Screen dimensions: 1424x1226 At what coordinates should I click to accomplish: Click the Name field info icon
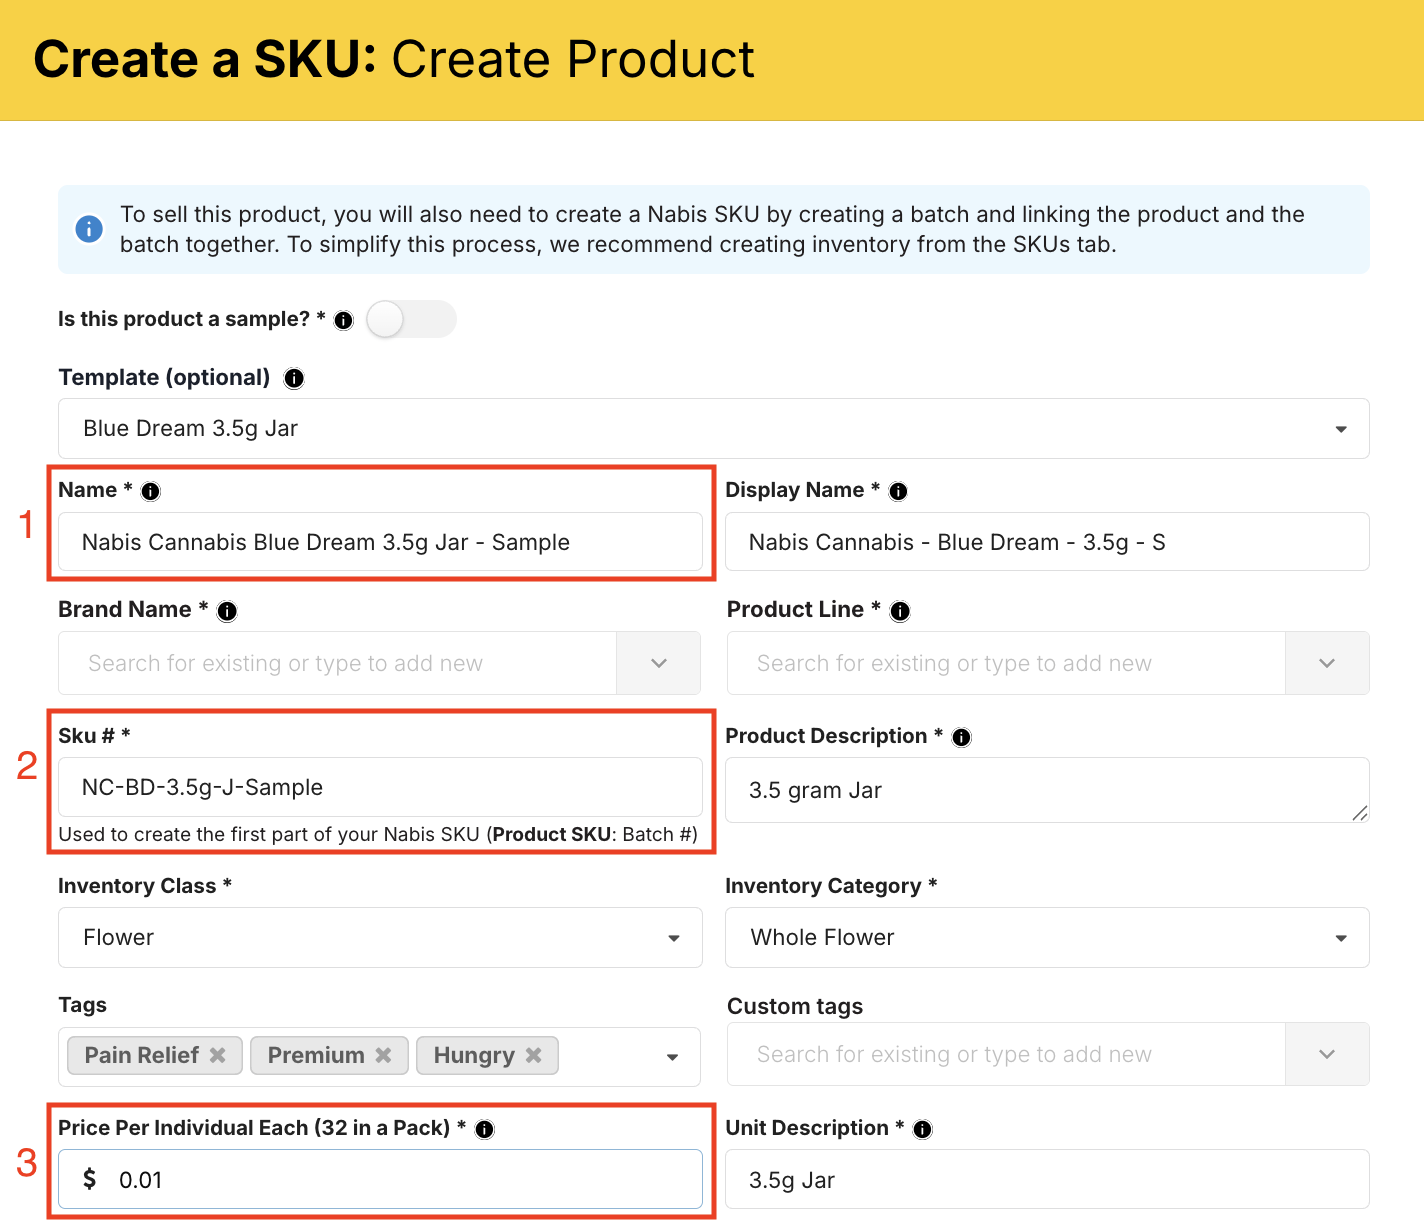coord(151,491)
